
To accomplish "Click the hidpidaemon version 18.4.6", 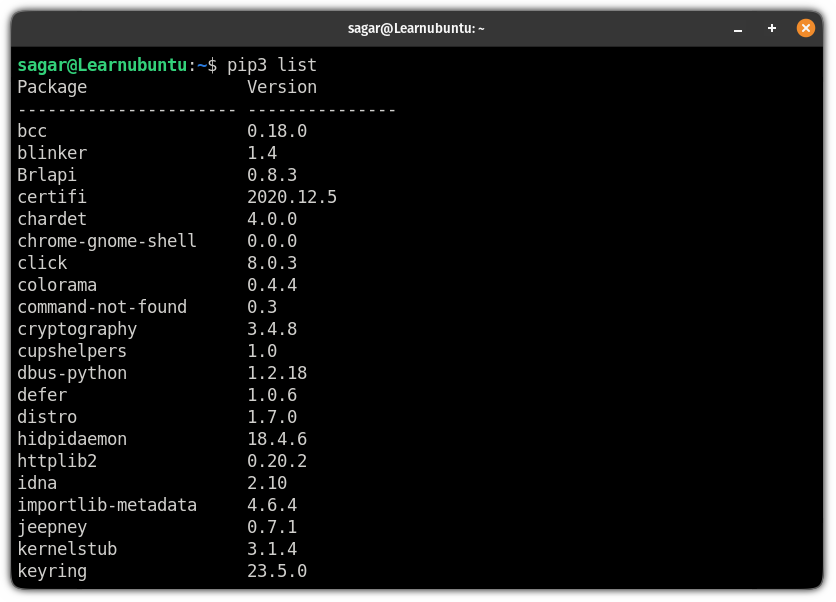I will [277, 439].
